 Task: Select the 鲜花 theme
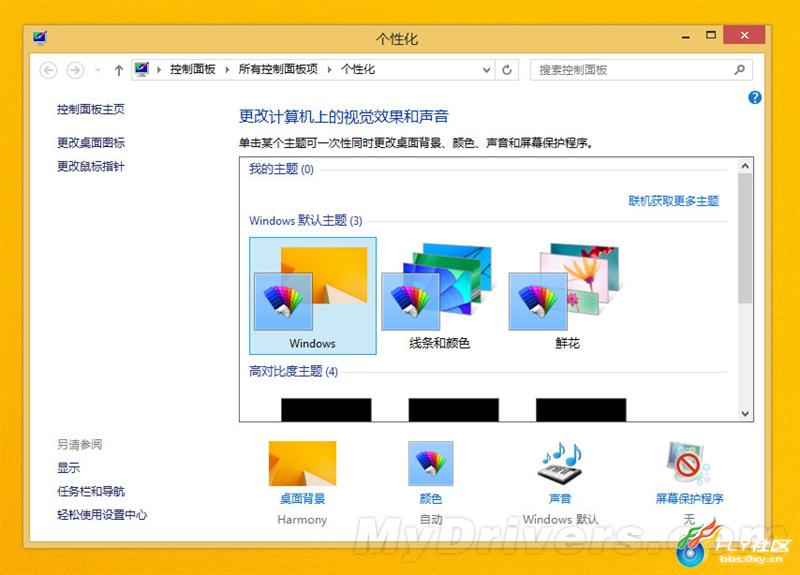click(x=567, y=295)
